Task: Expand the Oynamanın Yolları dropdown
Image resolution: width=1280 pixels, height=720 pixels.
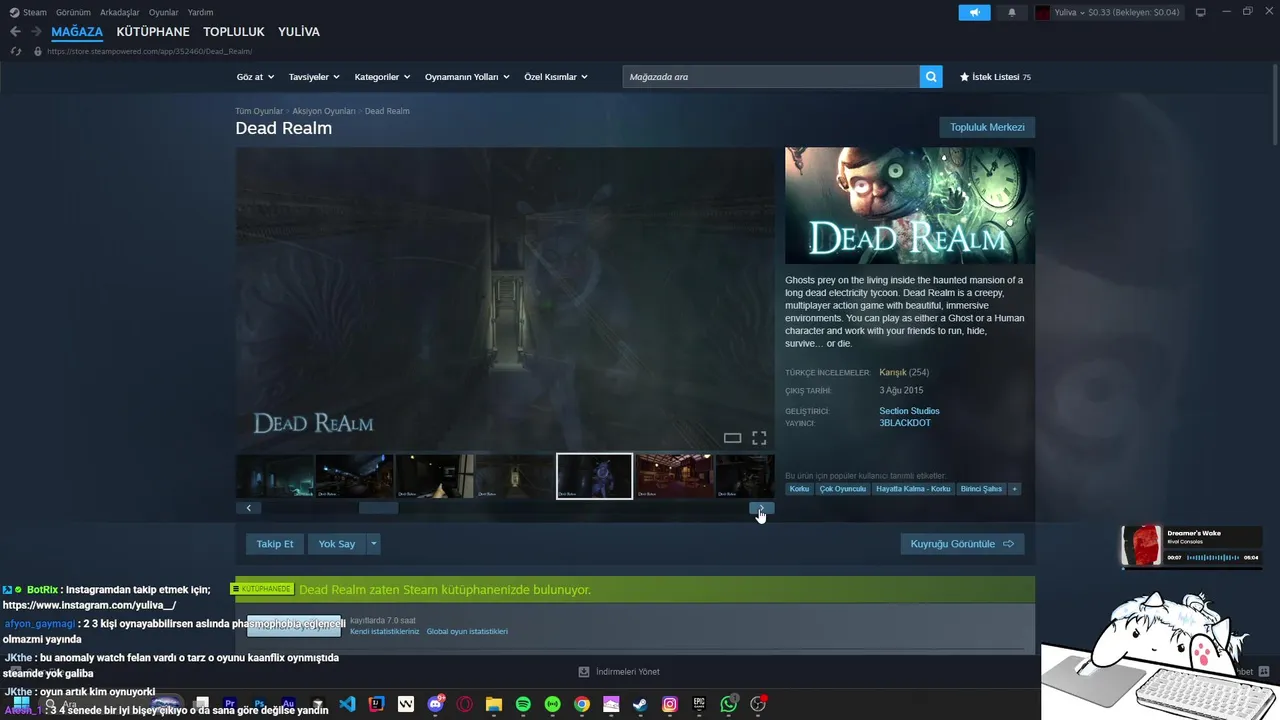Action: (x=467, y=77)
